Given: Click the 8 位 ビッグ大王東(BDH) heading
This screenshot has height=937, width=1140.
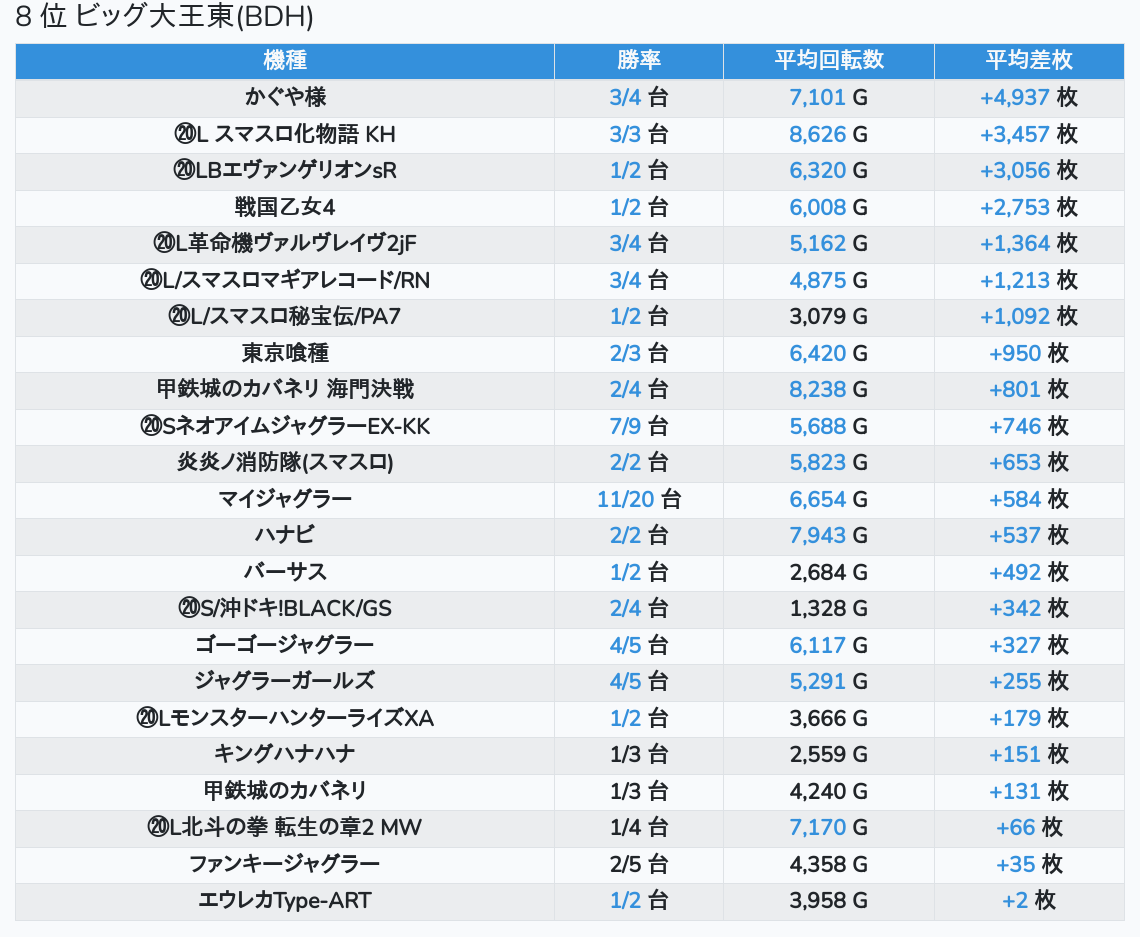Looking at the screenshot, I should point(165,17).
